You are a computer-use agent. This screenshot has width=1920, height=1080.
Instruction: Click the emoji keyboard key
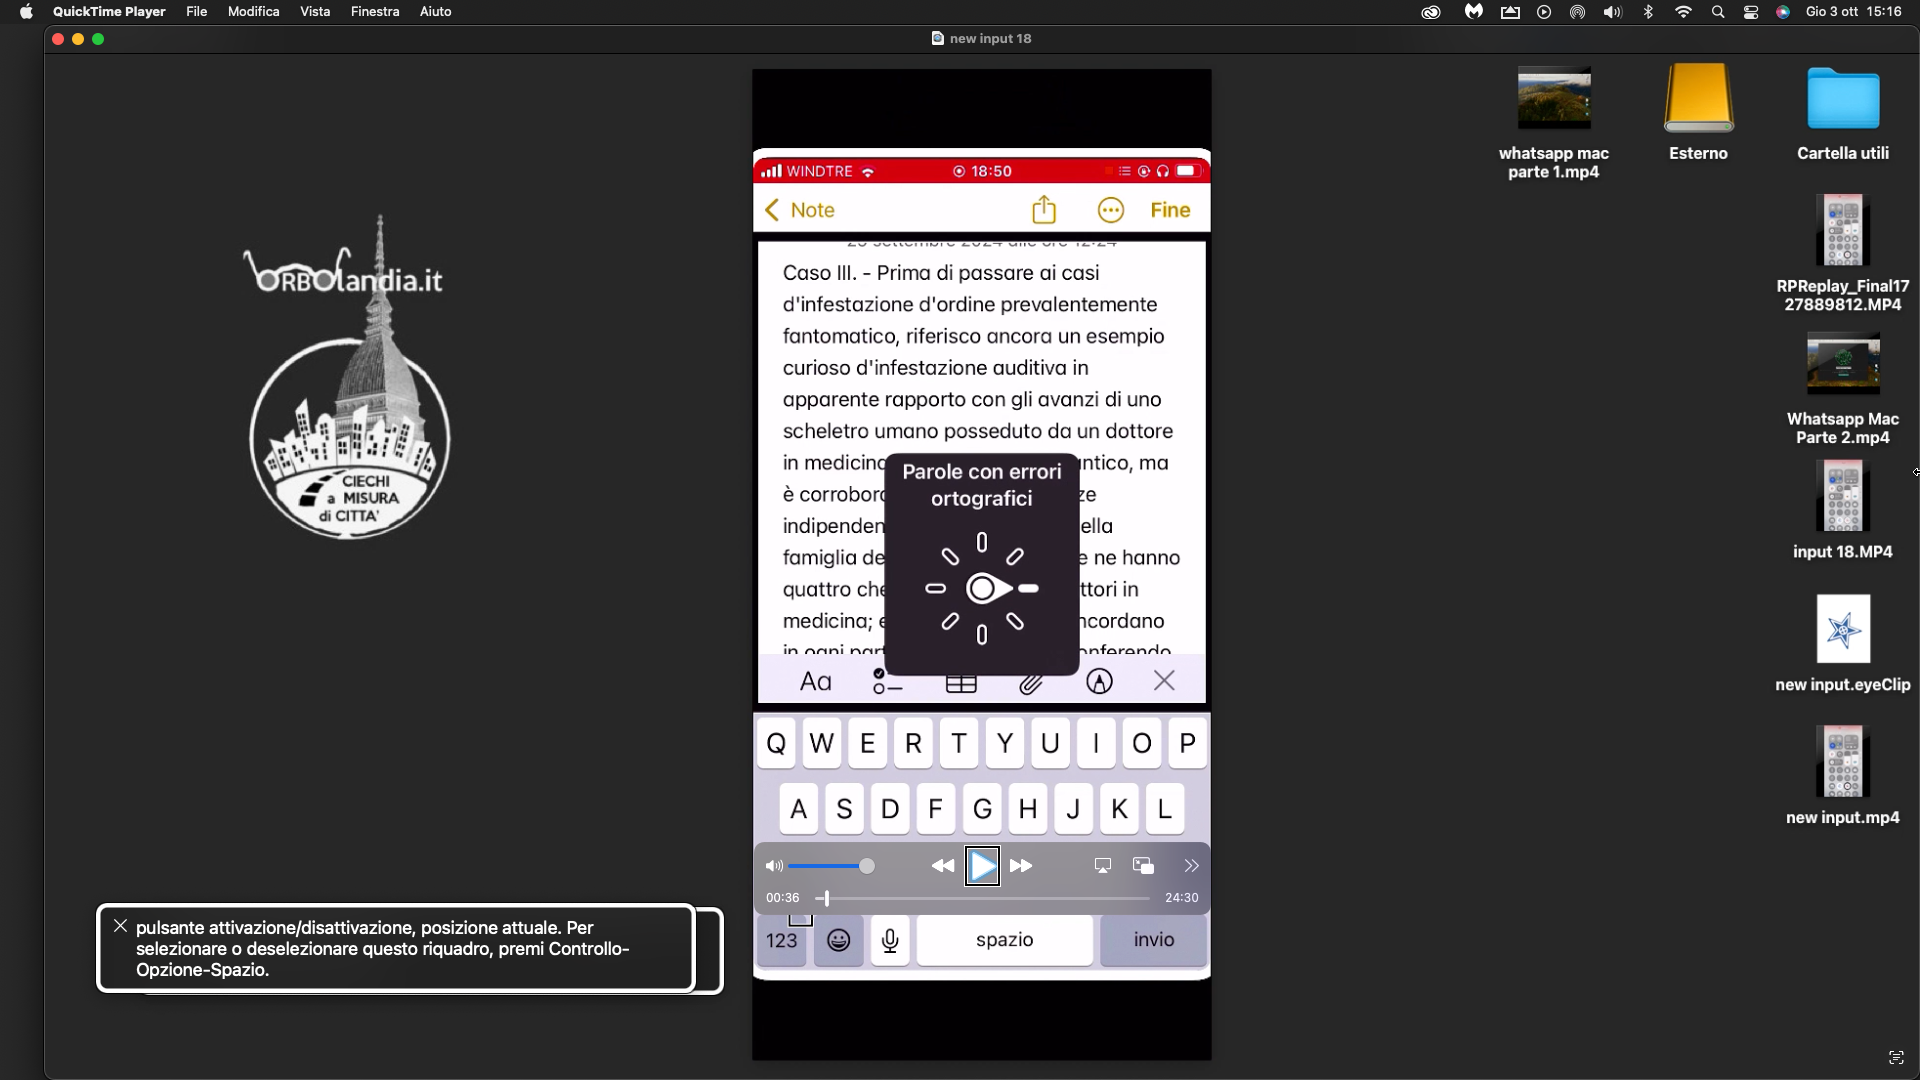(x=839, y=940)
